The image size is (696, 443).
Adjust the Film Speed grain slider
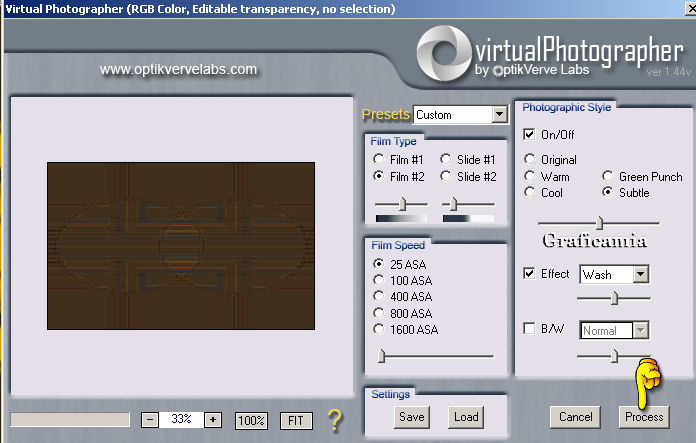pos(382,356)
